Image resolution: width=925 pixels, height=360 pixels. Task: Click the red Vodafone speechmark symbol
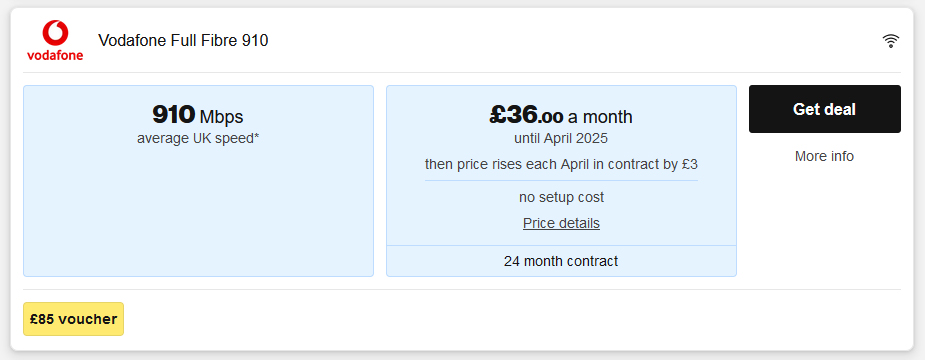click(55, 32)
